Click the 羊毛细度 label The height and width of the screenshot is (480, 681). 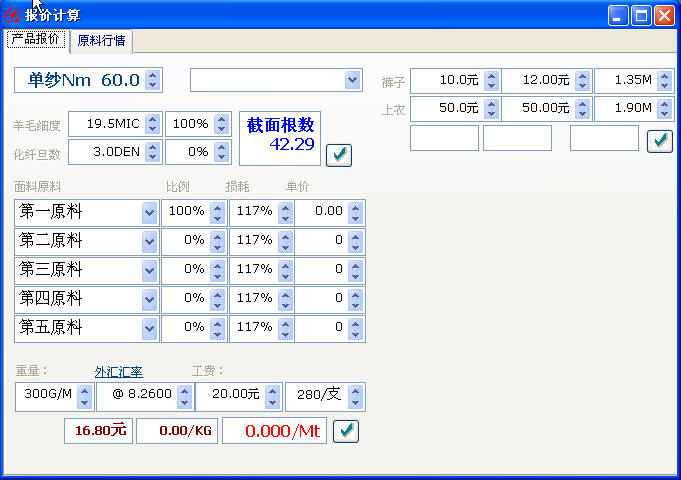tap(36, 126)
